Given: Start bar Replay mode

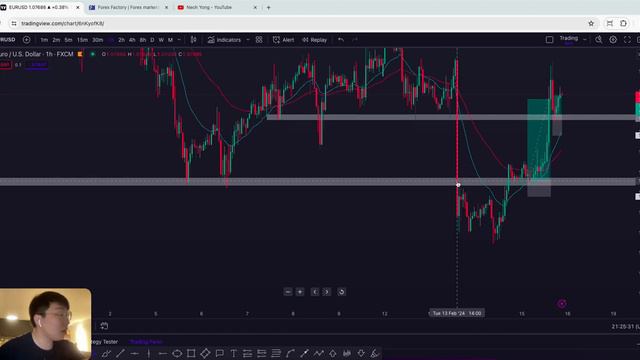Looking at the screenshot, I should (x=315, y=40).
